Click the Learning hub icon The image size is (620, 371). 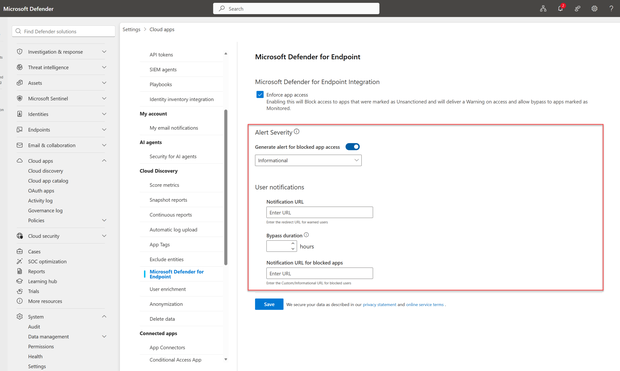click(19, 281)
